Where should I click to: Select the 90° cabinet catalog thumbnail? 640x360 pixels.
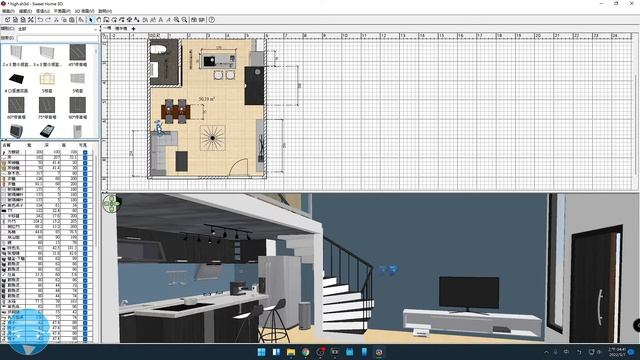[78, 105]
